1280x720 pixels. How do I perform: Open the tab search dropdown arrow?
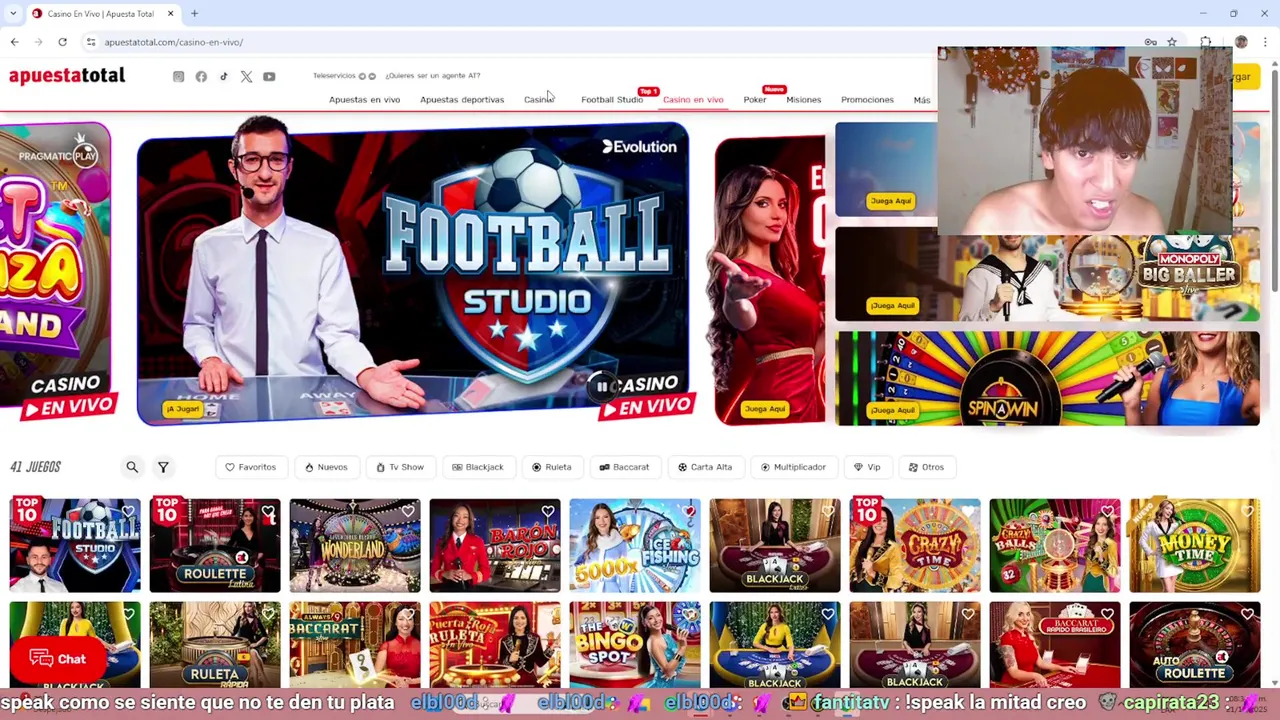(13, 14)
